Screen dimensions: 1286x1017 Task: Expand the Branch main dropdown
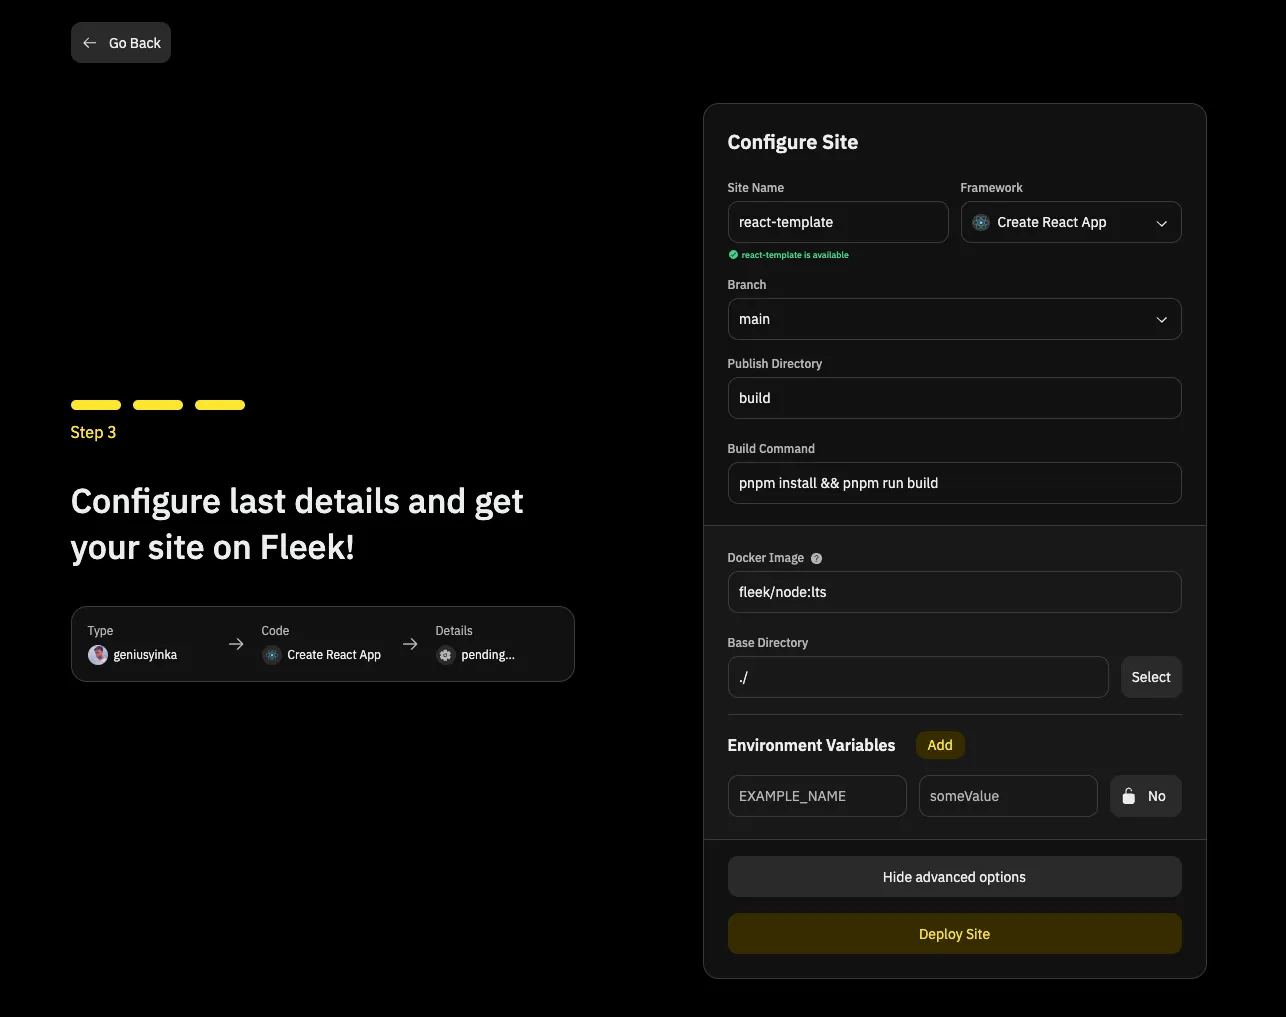[954, 319]
